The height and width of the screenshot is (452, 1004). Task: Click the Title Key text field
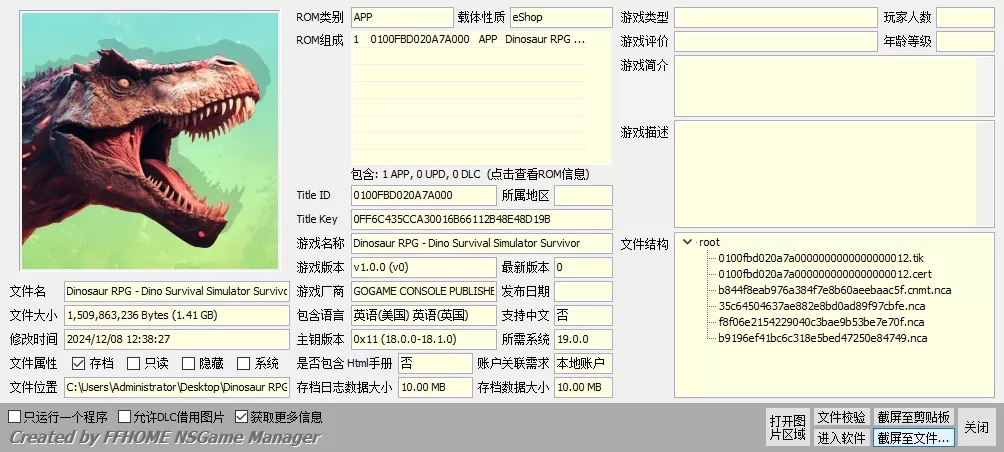pos(480,219)
